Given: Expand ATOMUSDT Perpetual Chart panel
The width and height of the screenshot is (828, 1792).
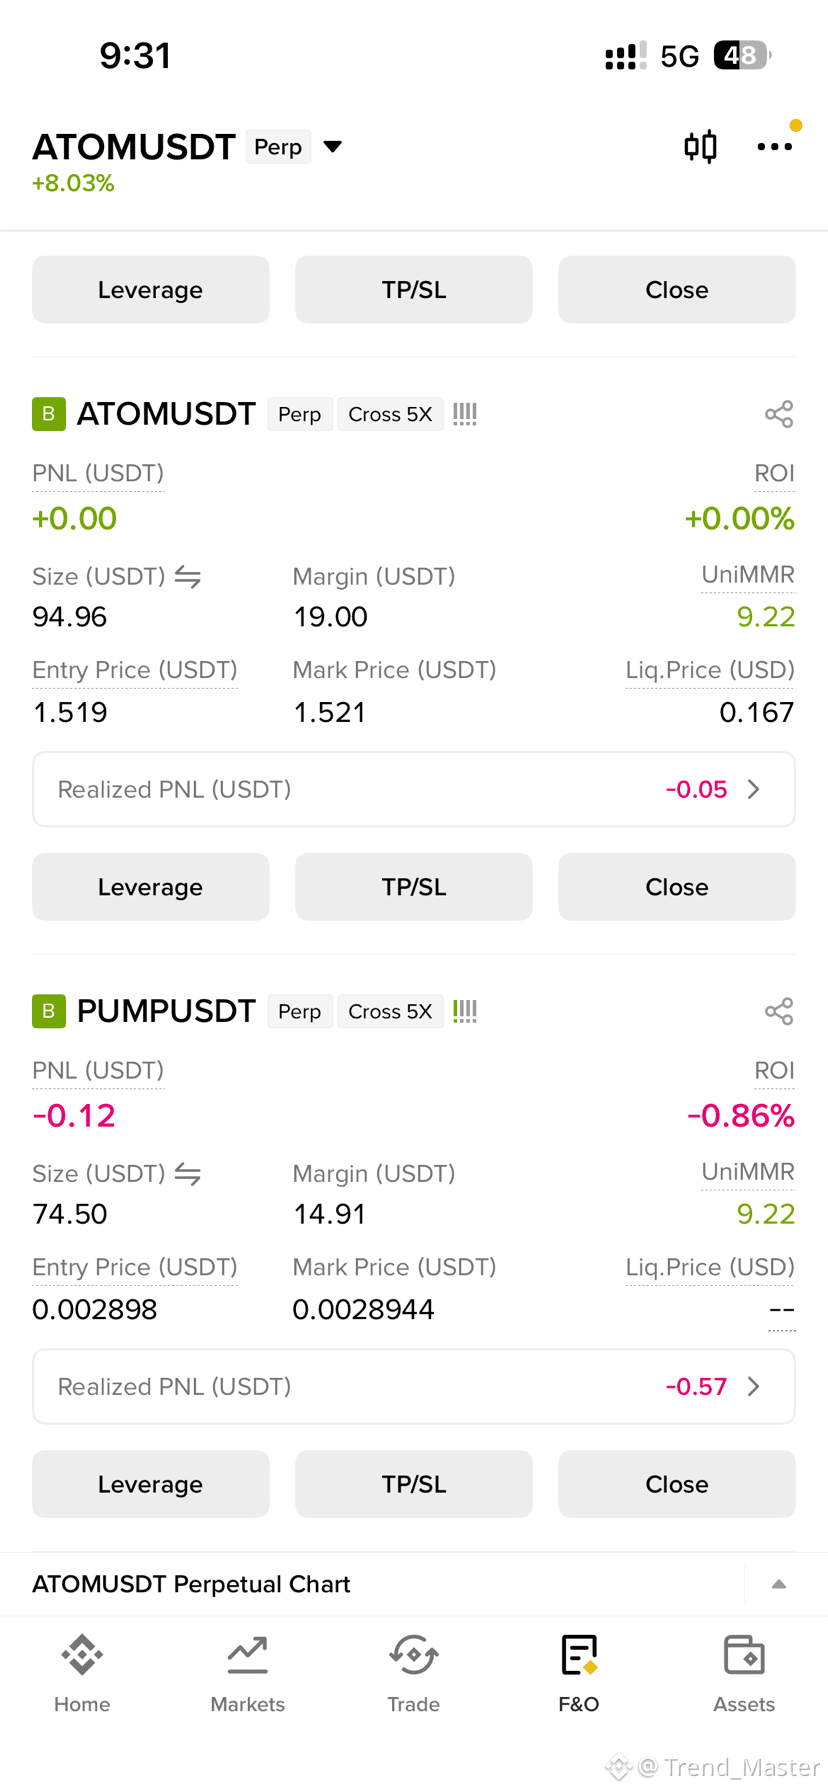Looking at the screenshot, I should 779,1584.
